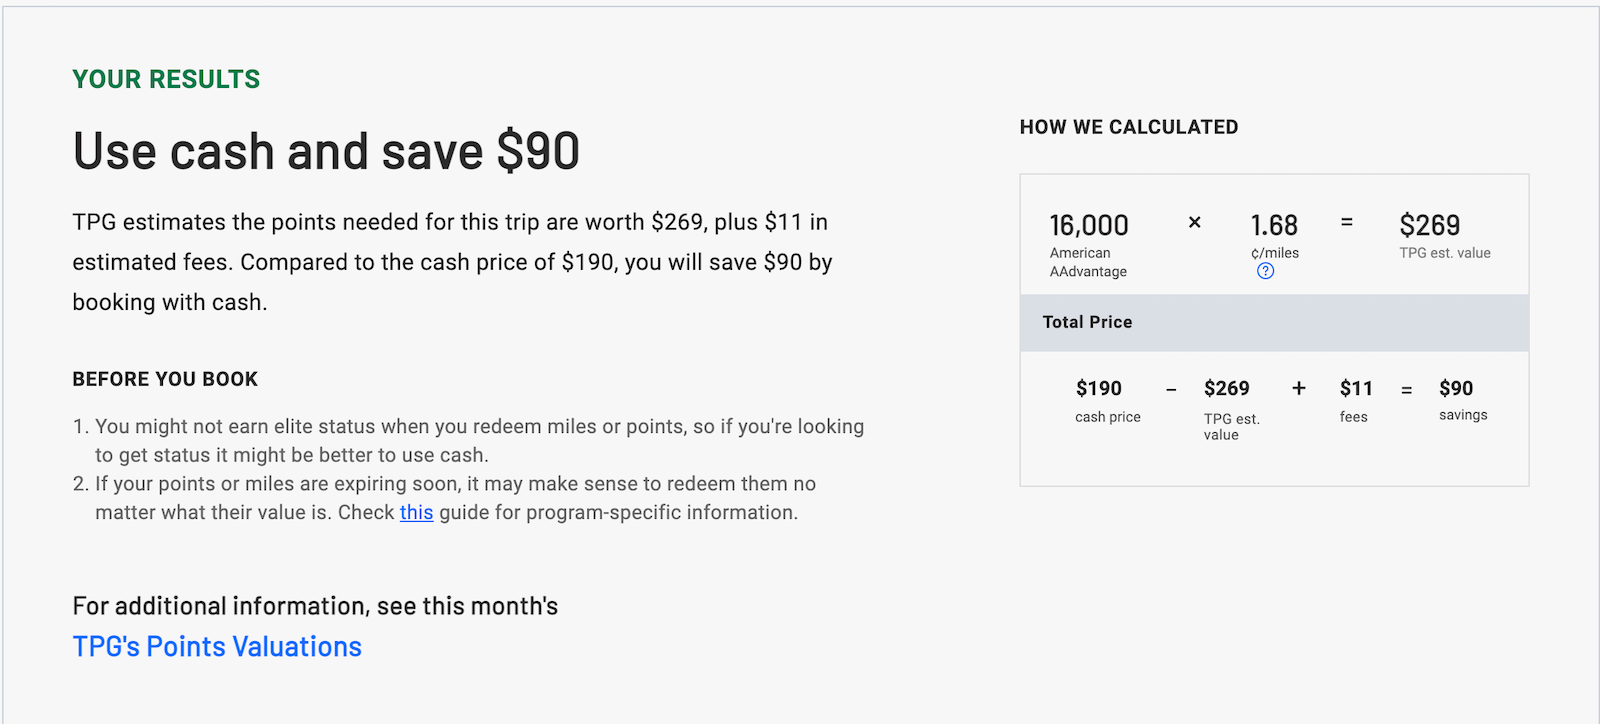Click the minus sign after $190 cash price
The image size is (1600, 724).
point(1171,390)
